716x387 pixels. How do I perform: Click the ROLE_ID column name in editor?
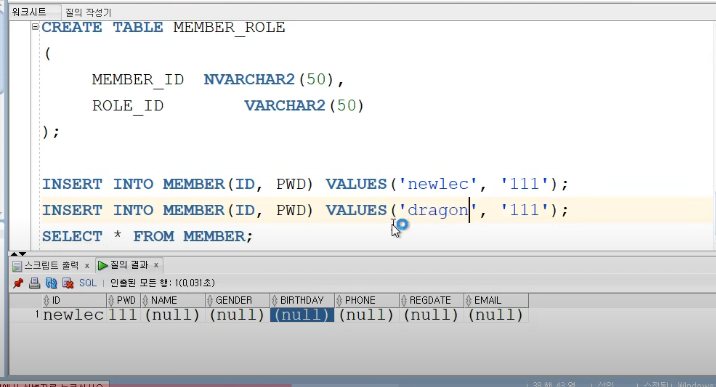tap(128, 106)
